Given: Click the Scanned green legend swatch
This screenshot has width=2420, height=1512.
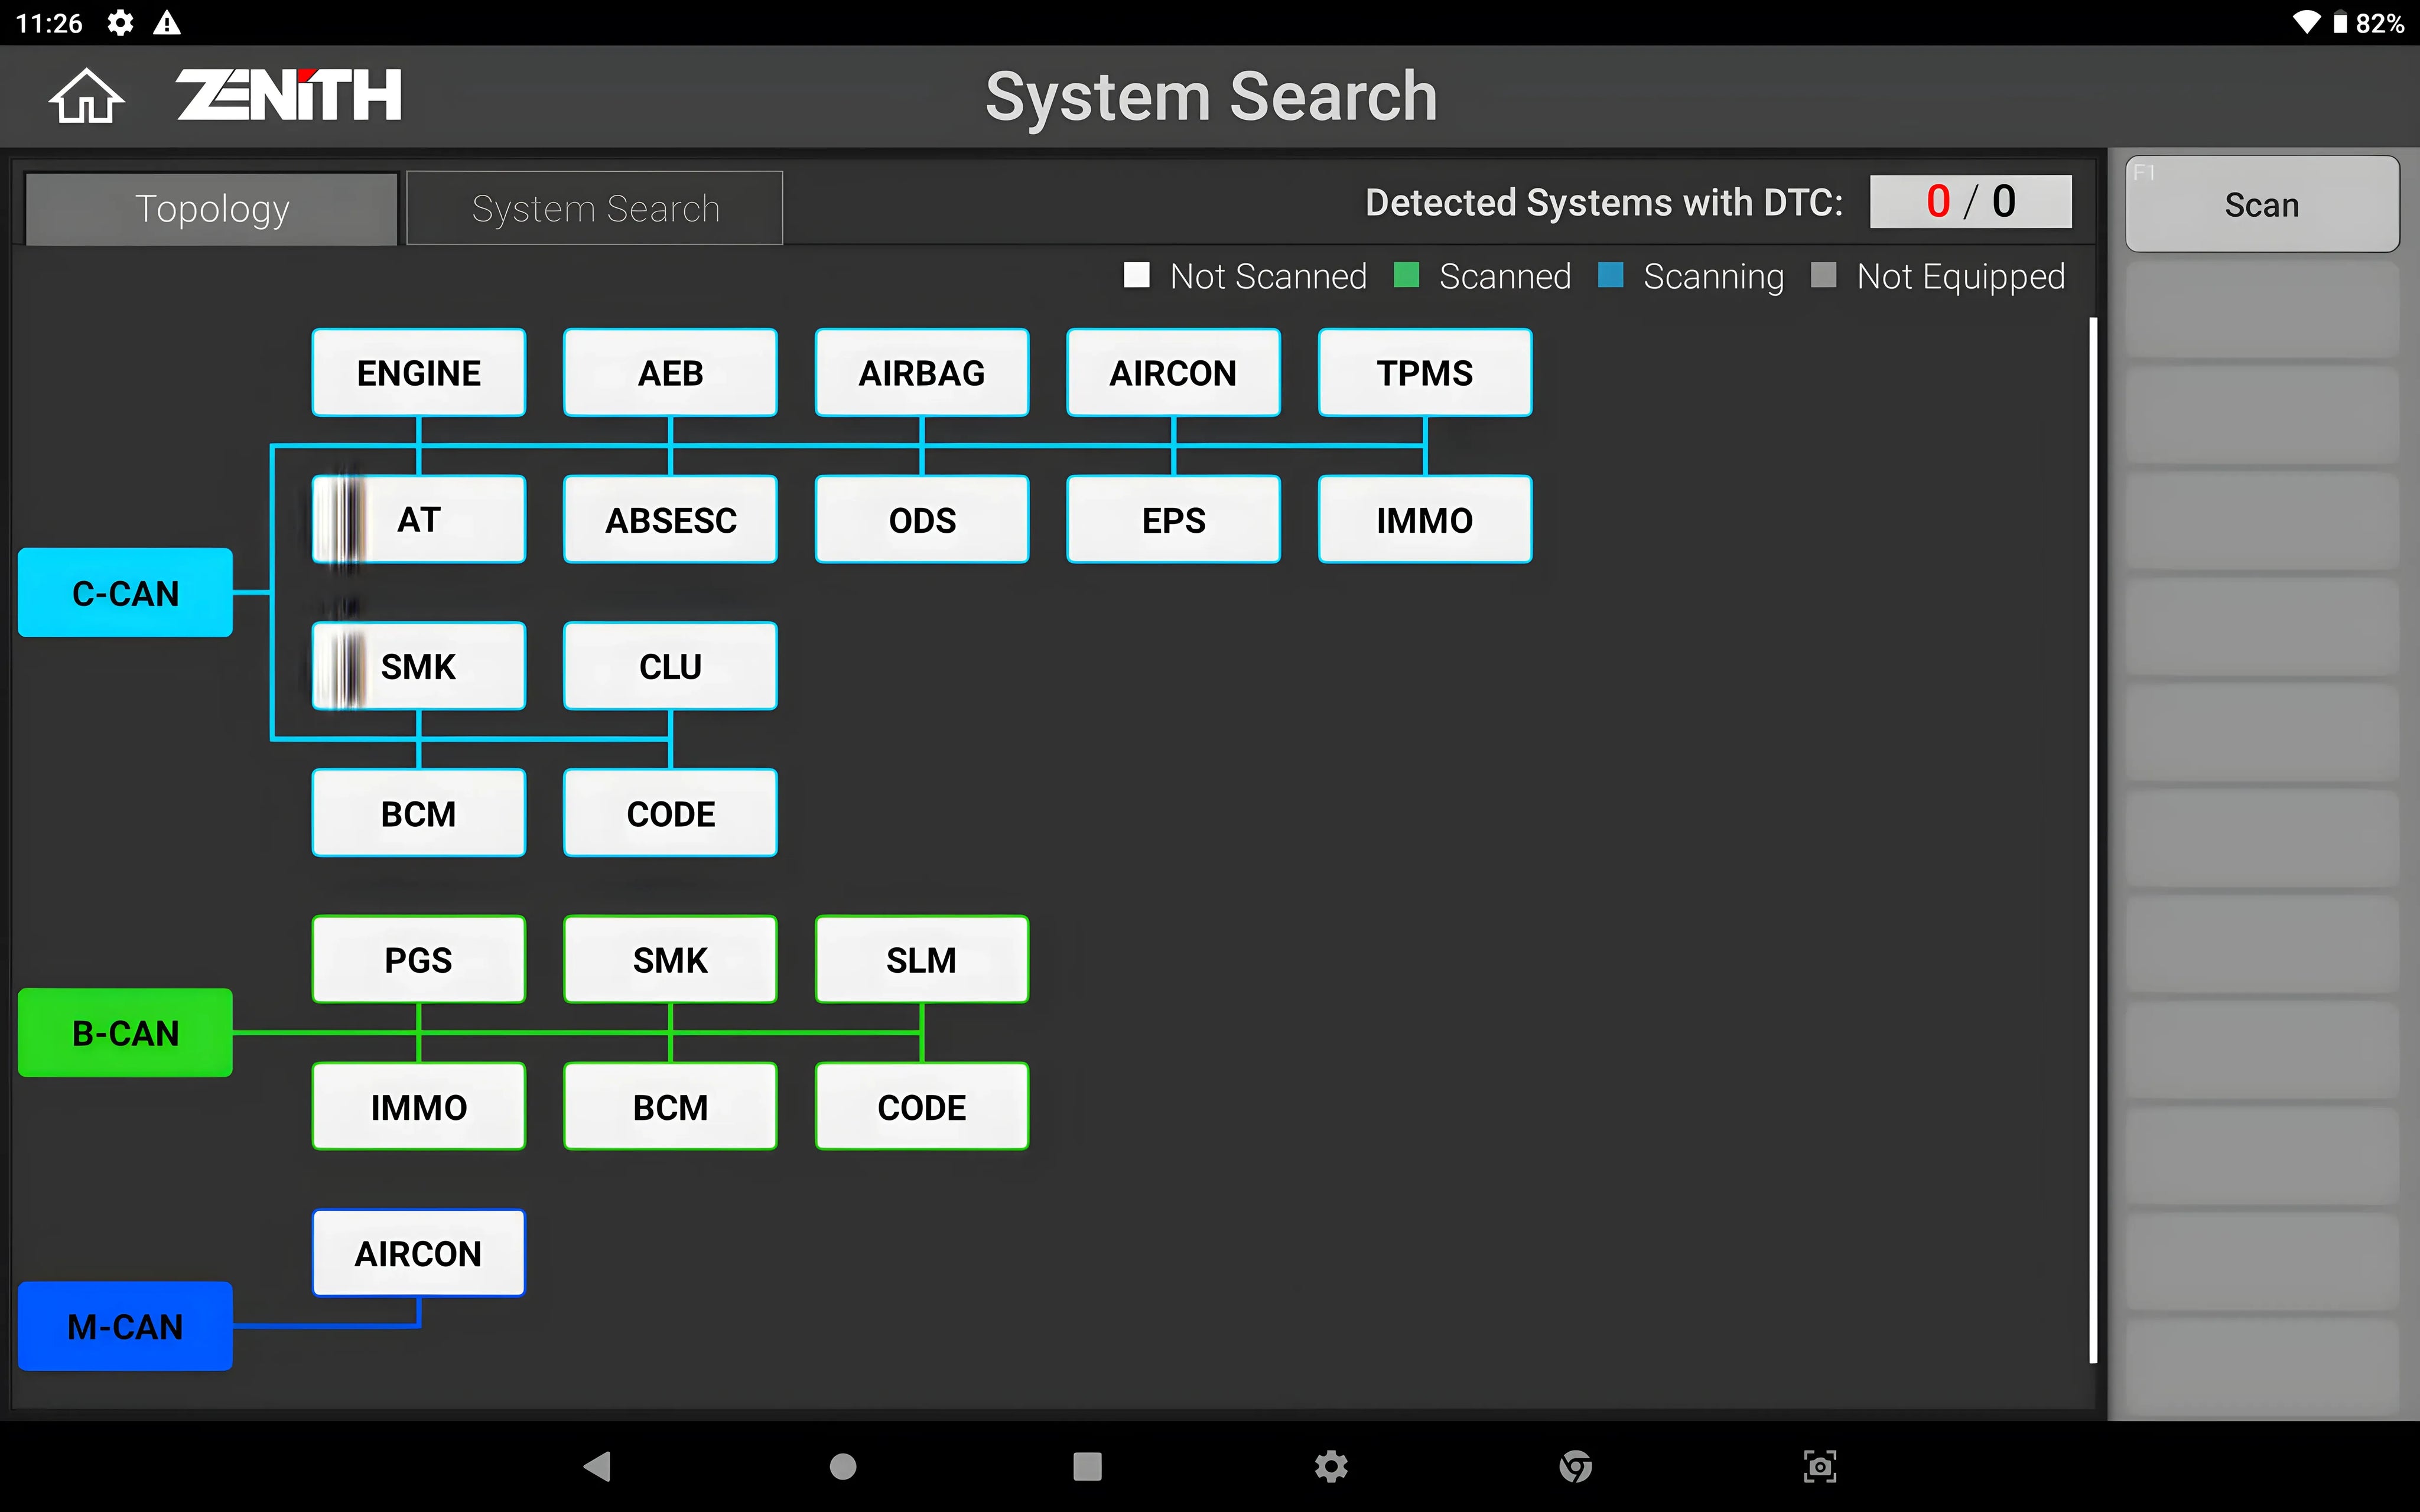Looking at the screenshot, I should point(1406,275).
